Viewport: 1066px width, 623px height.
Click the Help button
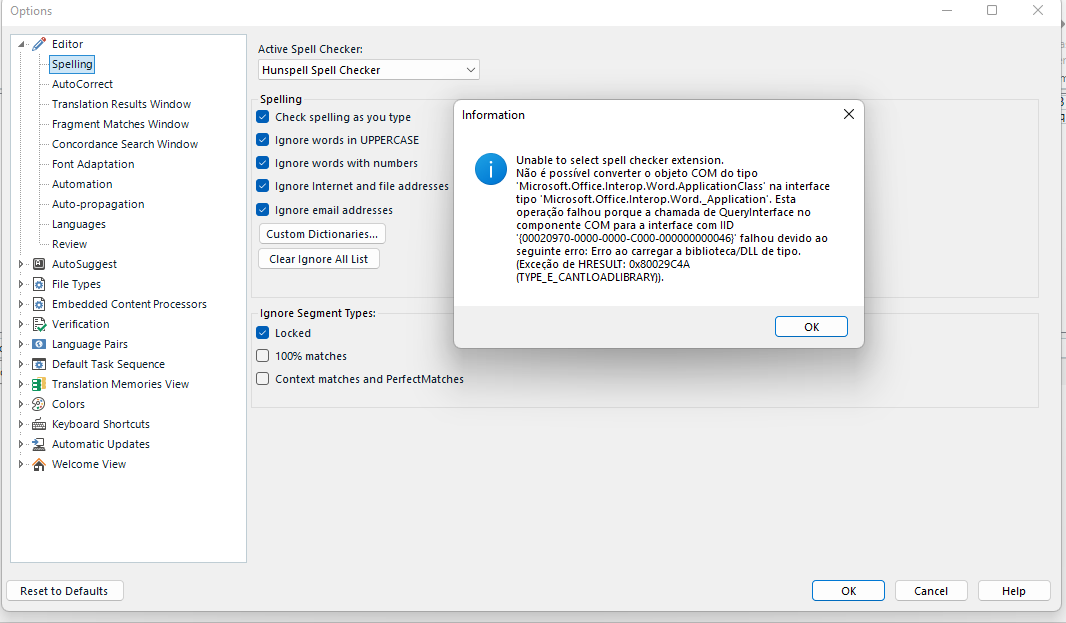click(x=1014, y=591)
